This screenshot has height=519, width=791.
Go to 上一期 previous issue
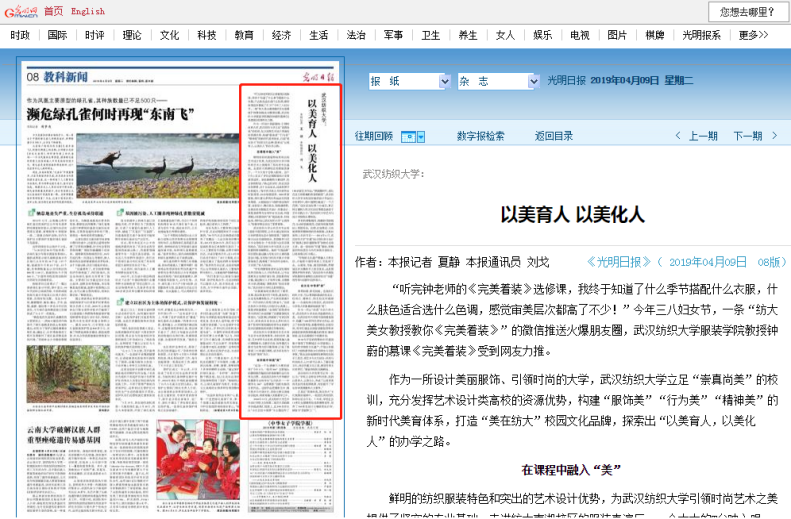pos(703,136)
